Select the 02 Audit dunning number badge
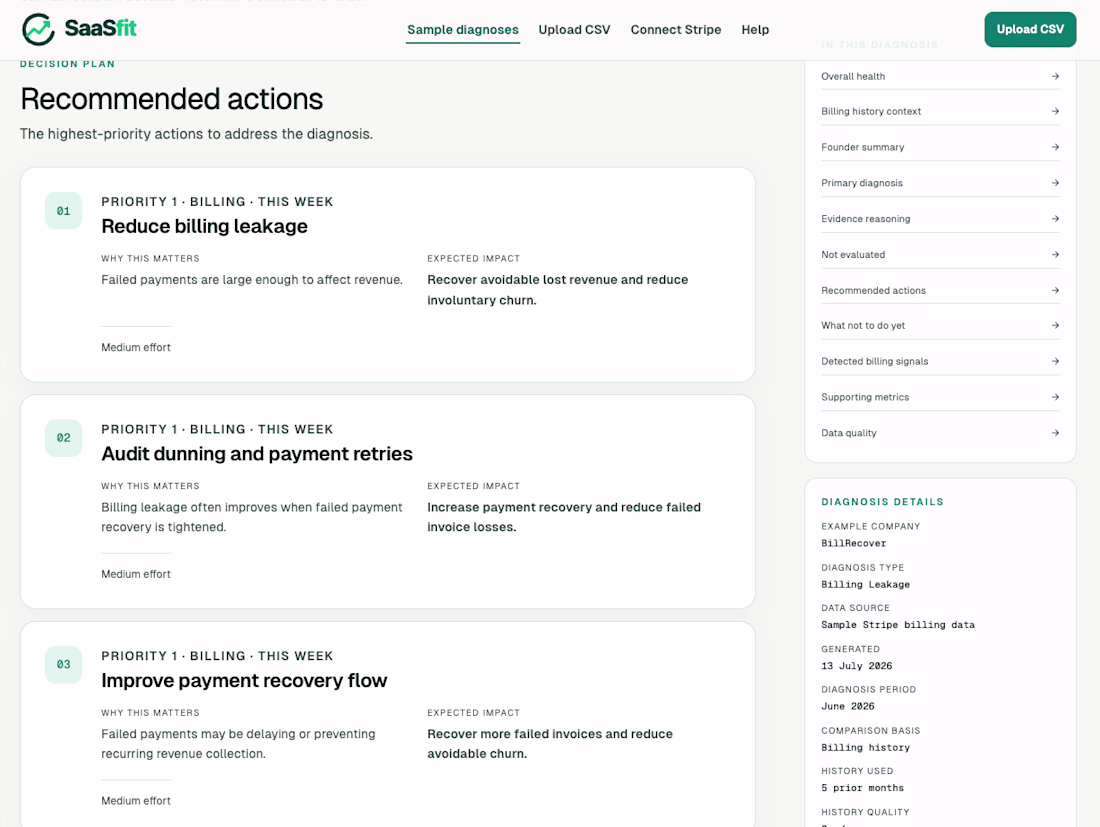Viewport: 1100px width, 827px height. point(64,438)
